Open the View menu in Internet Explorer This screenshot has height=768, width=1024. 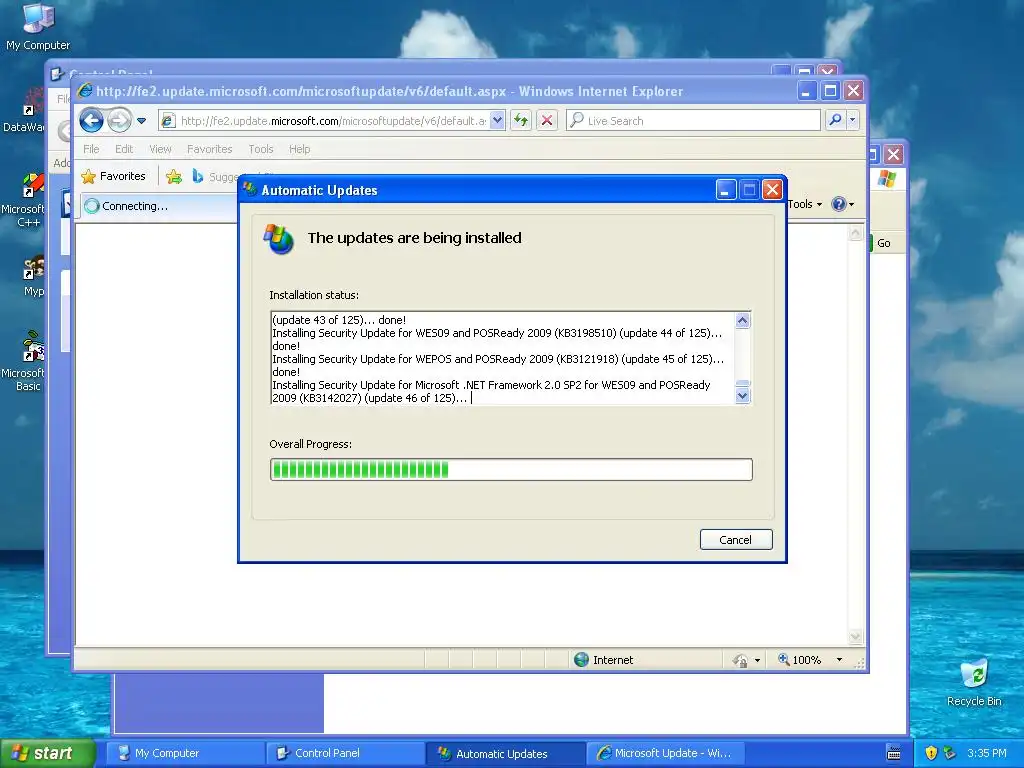[160, 149]
